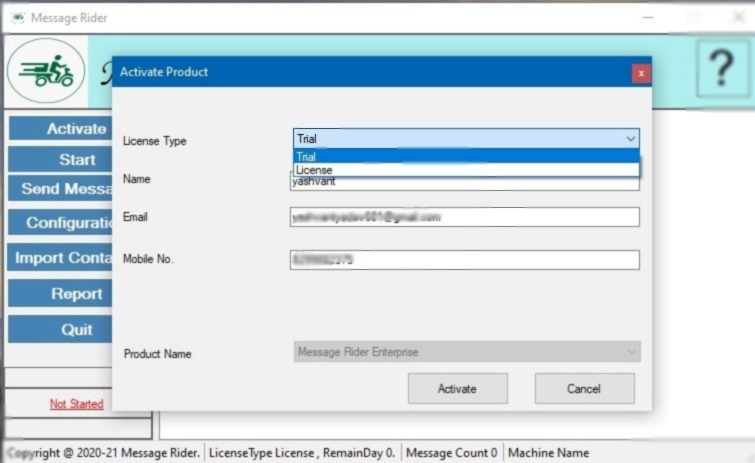Viewport: 755px width, 463px height.
Task: Click the License Type label
Action: (x=155, y=141)
